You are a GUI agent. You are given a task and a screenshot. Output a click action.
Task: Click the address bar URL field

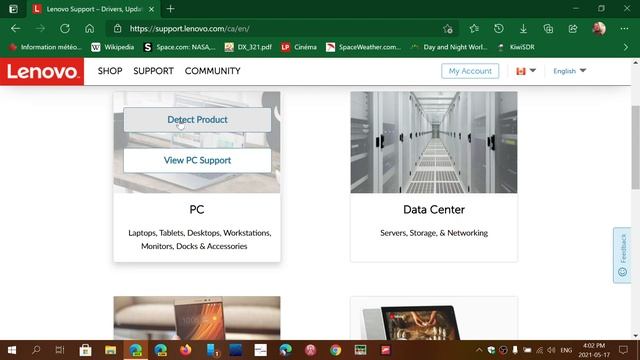click(282, 29)
